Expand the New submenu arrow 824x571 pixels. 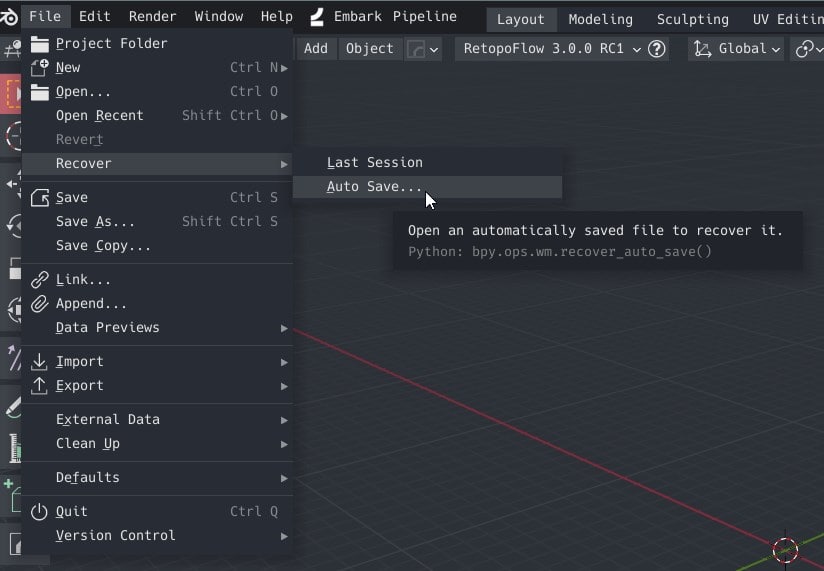click(x=284, y=68)
